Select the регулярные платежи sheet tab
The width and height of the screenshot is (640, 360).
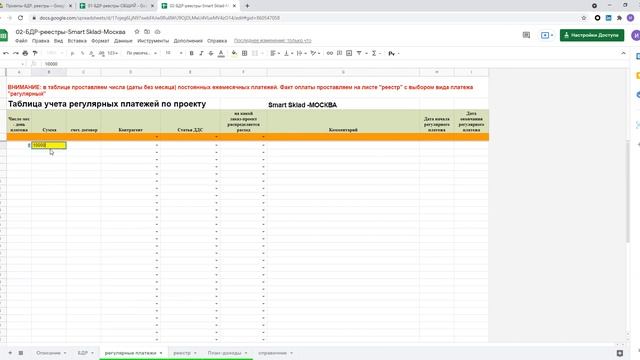(x=133, y=353)
